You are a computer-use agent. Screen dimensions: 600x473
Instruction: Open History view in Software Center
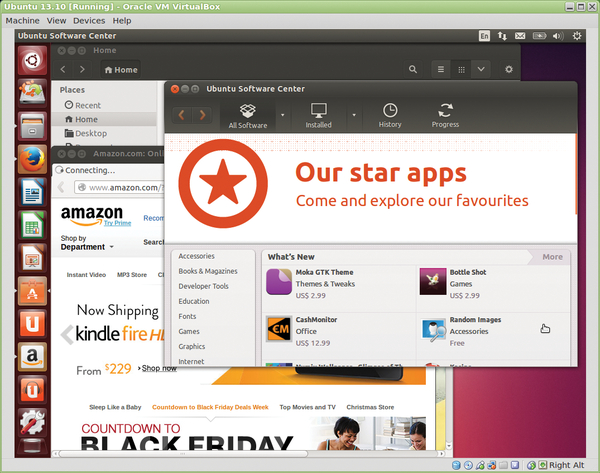click(x=390, y=116)
